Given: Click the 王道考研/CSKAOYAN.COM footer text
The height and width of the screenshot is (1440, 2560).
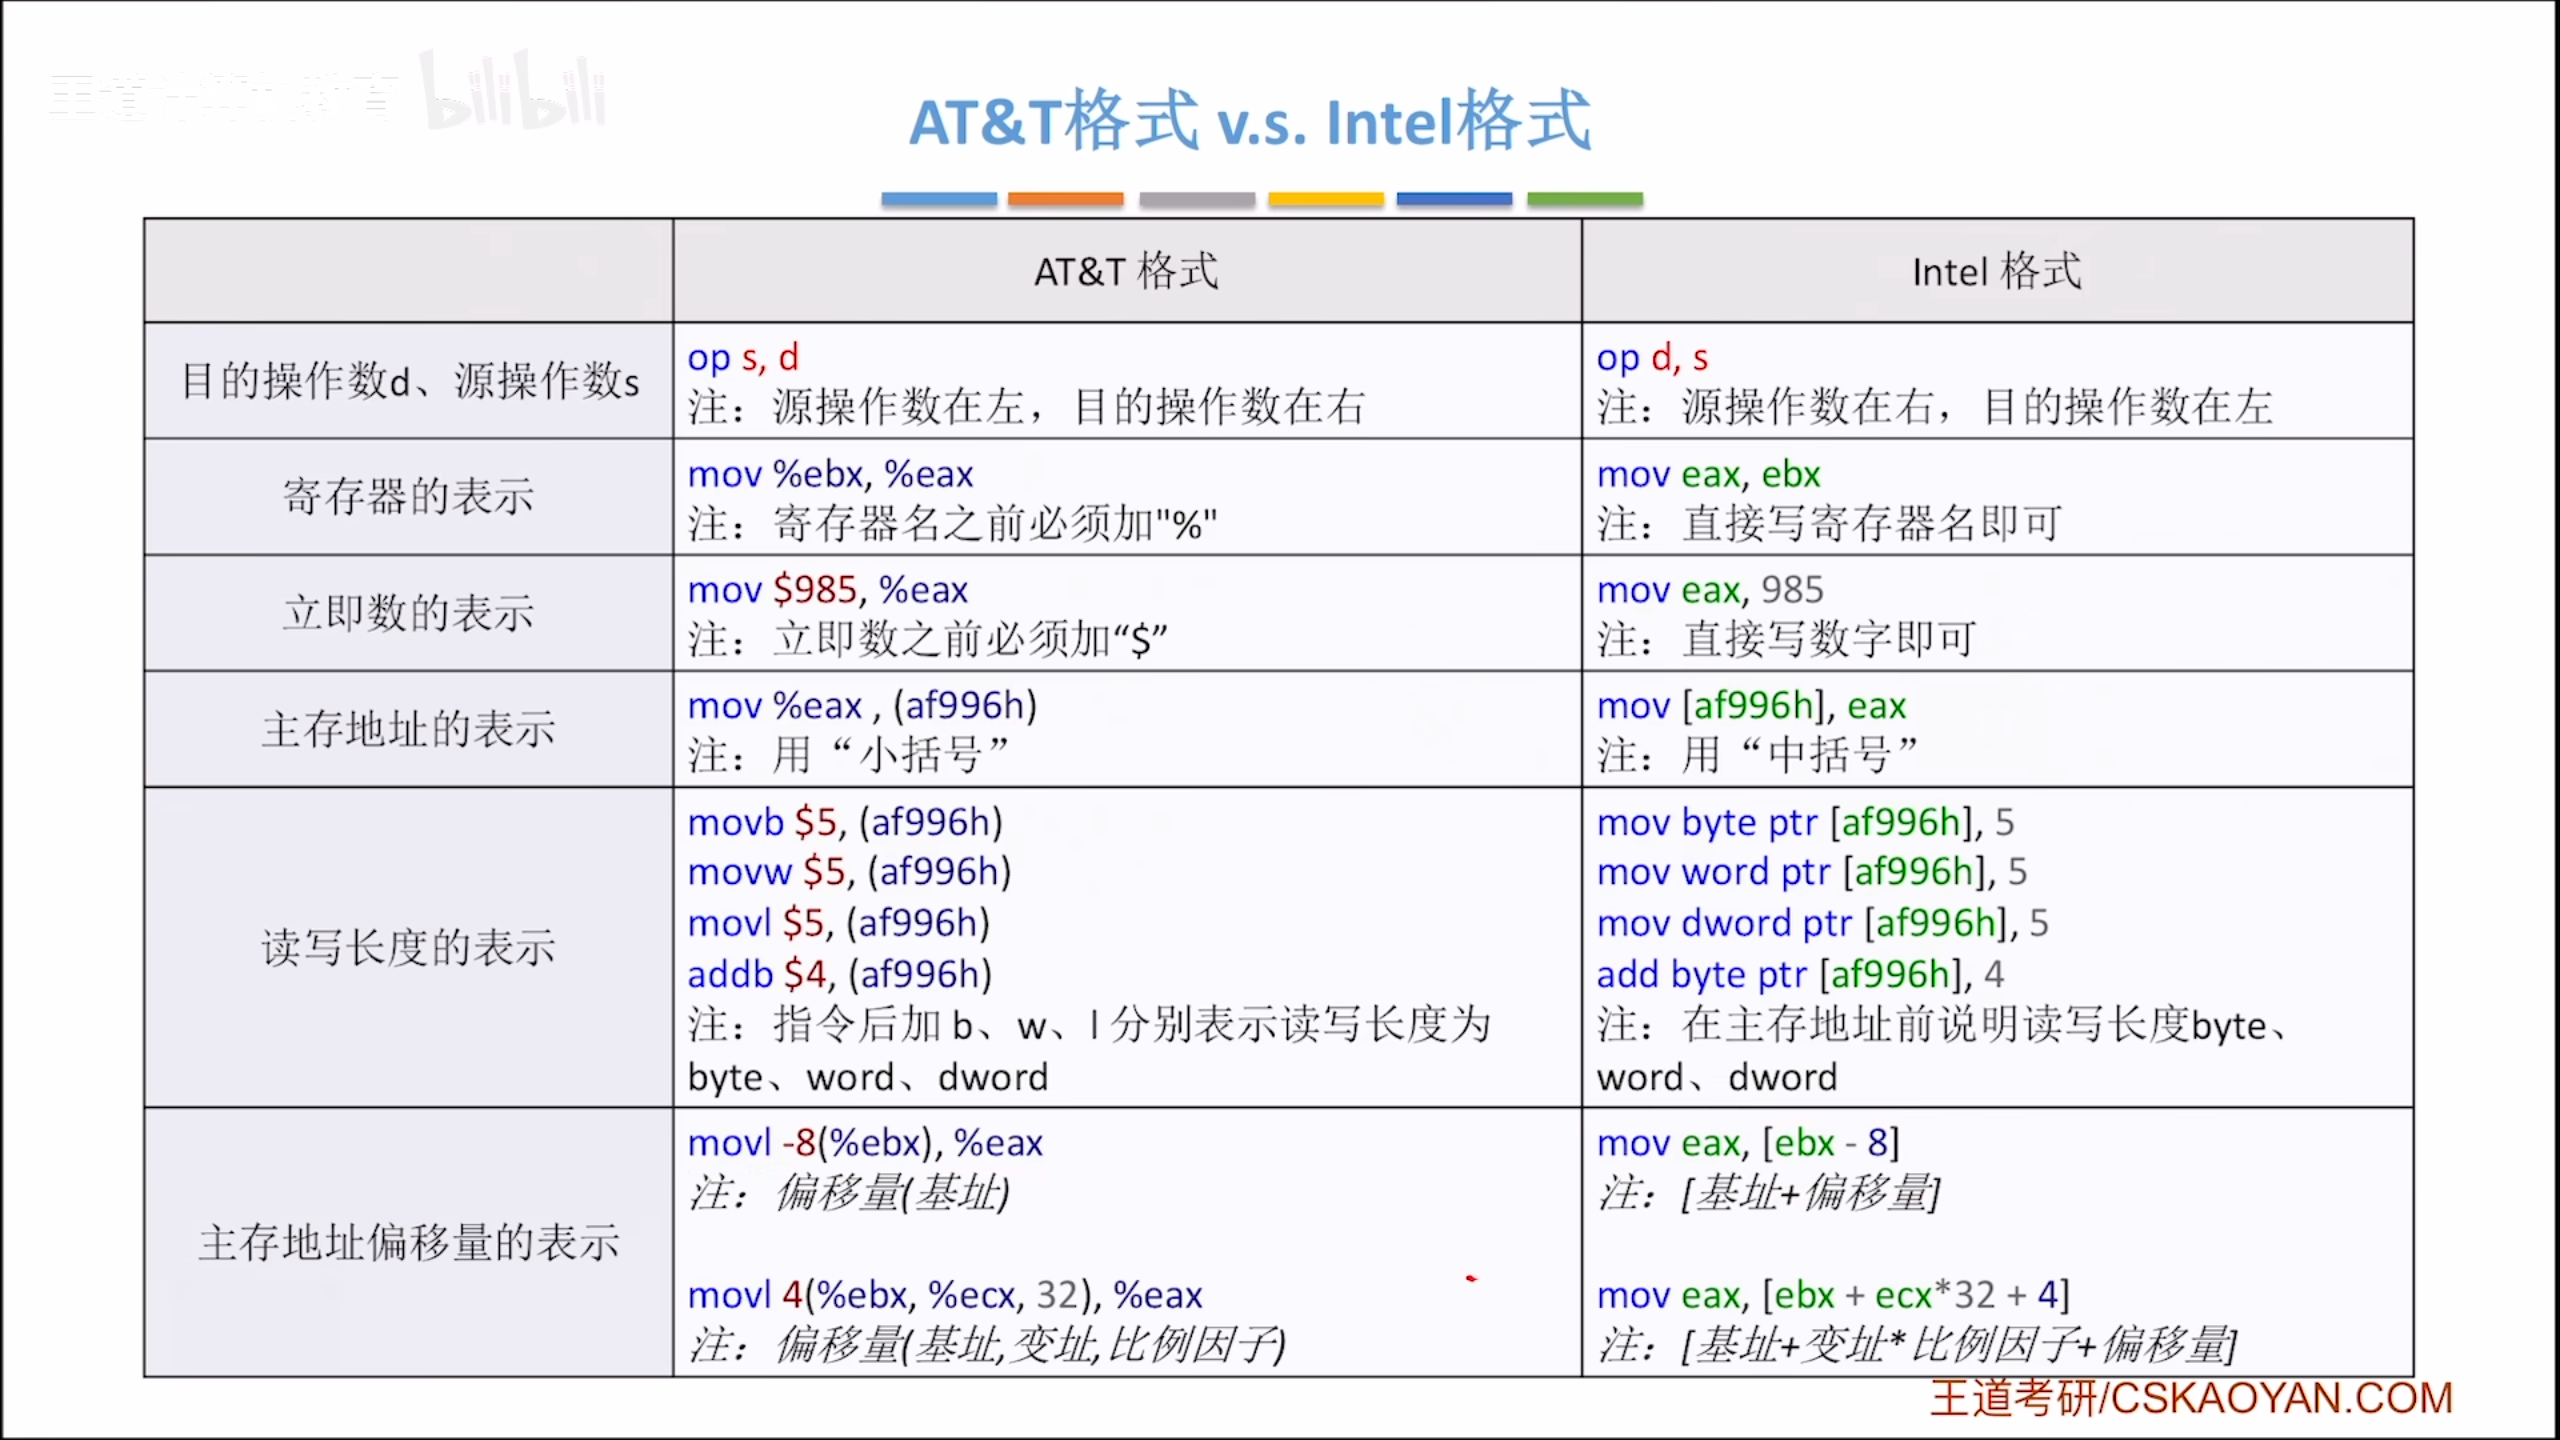Looking at the screenshot, I should click(2190, 1398).
